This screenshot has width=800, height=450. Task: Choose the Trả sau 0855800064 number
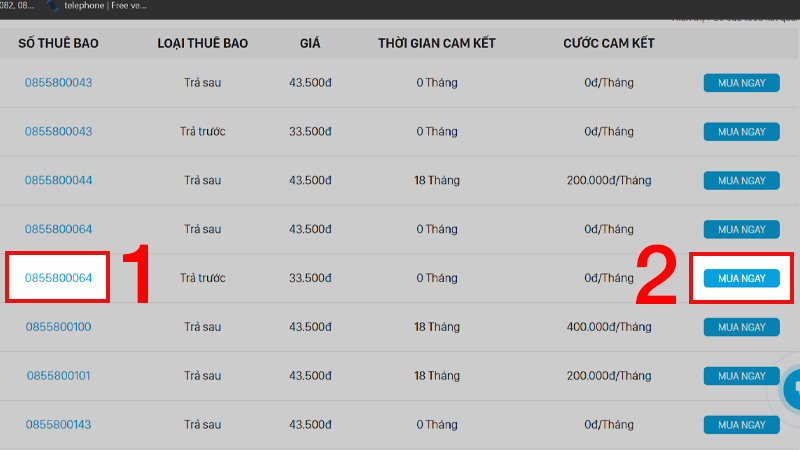(59, 229)
